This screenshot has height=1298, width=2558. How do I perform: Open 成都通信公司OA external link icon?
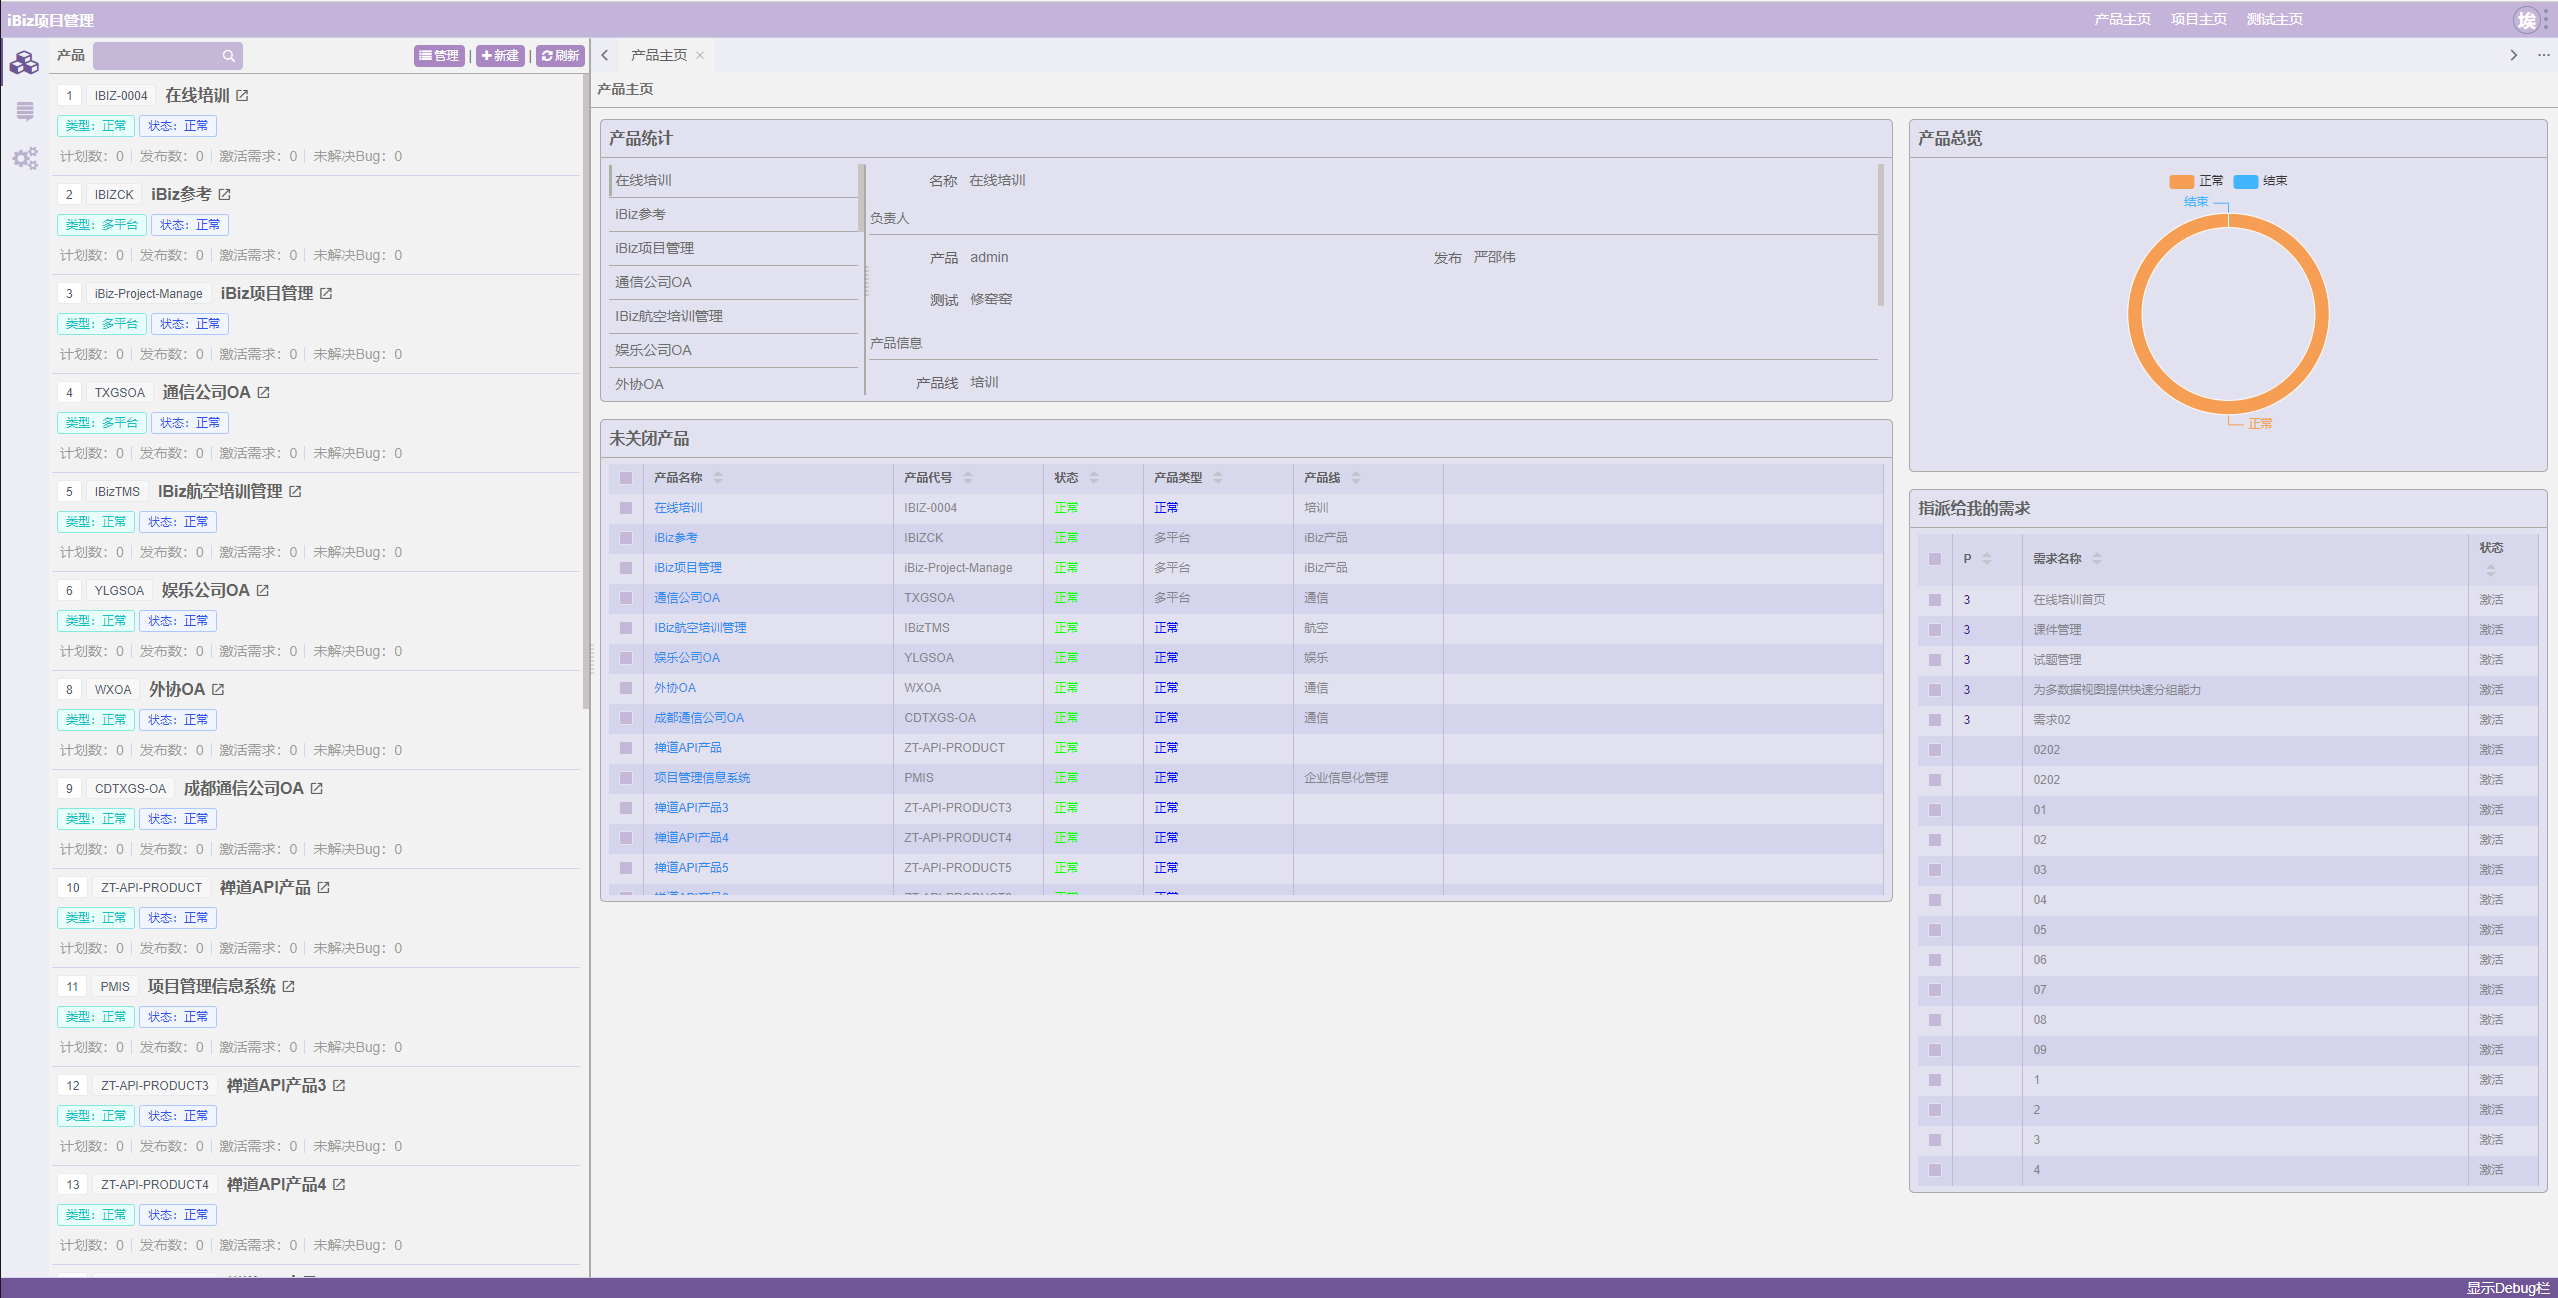coord(316,789)
